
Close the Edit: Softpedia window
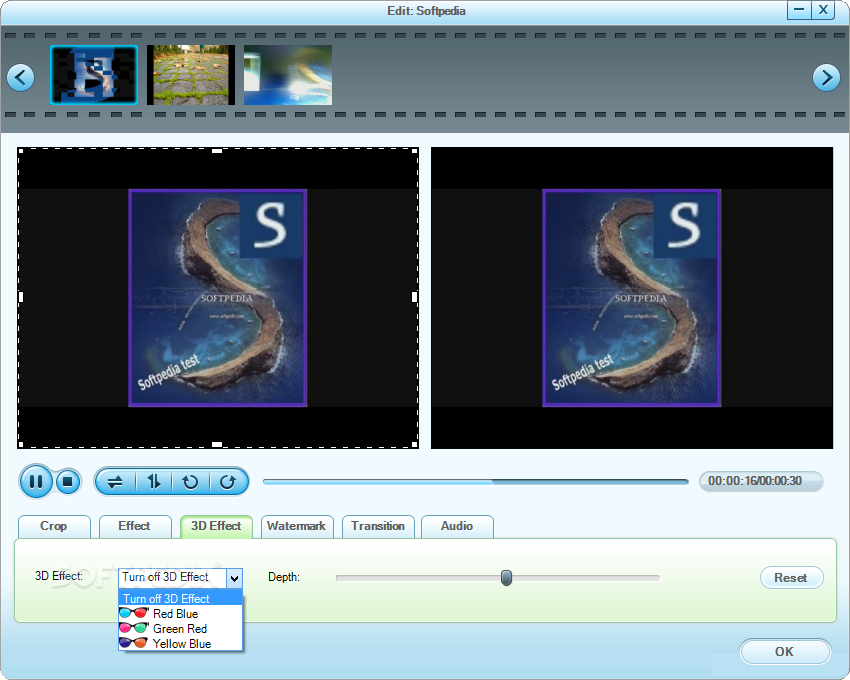pos(823,10)
